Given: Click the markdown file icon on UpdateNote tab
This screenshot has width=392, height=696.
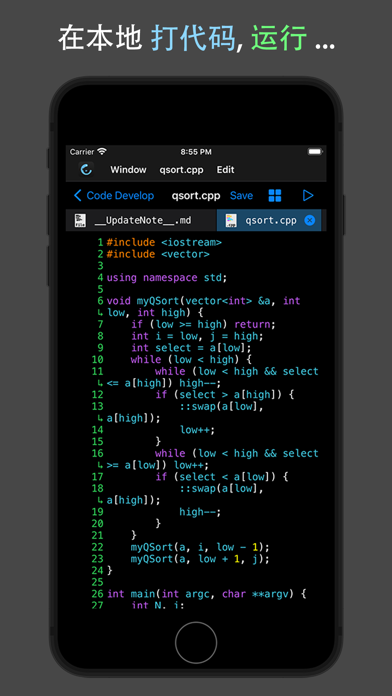Looking at the screenshot, I should [x=80, y=220].
